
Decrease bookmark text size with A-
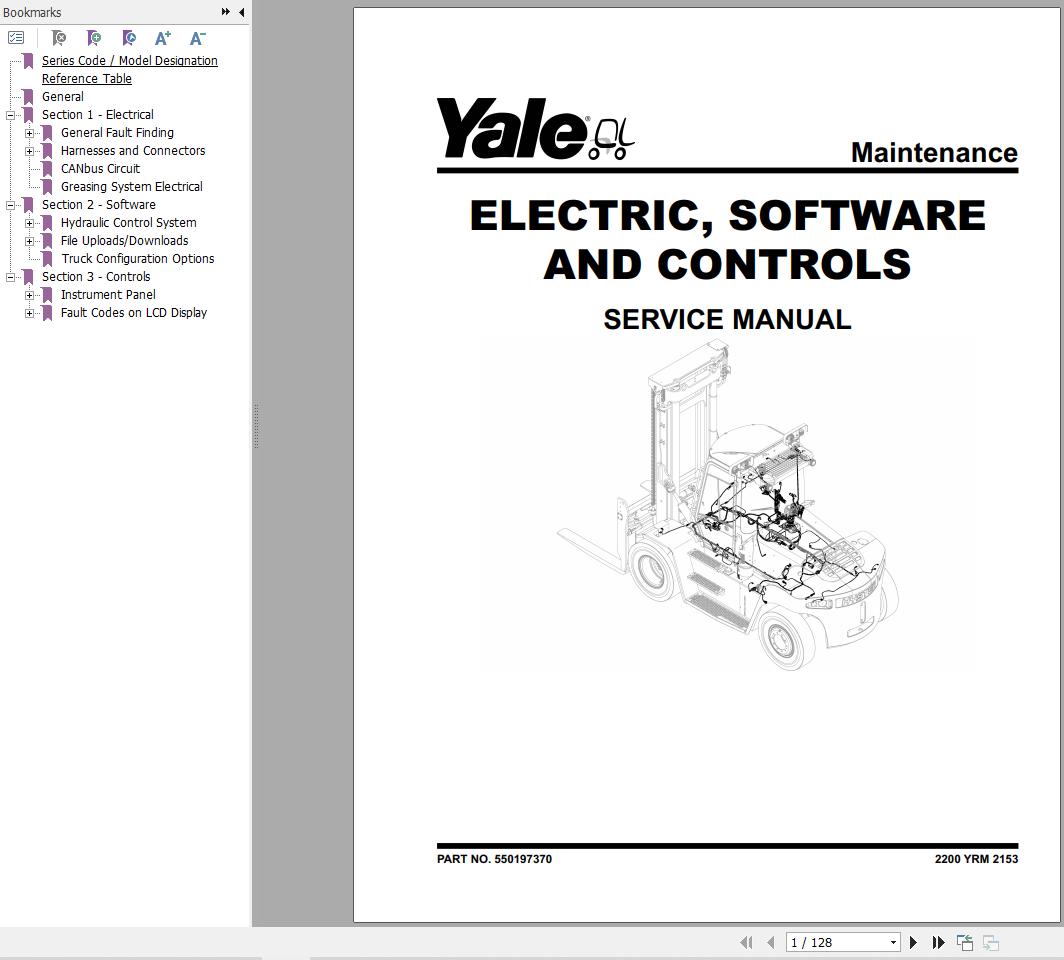pos(198,38)
